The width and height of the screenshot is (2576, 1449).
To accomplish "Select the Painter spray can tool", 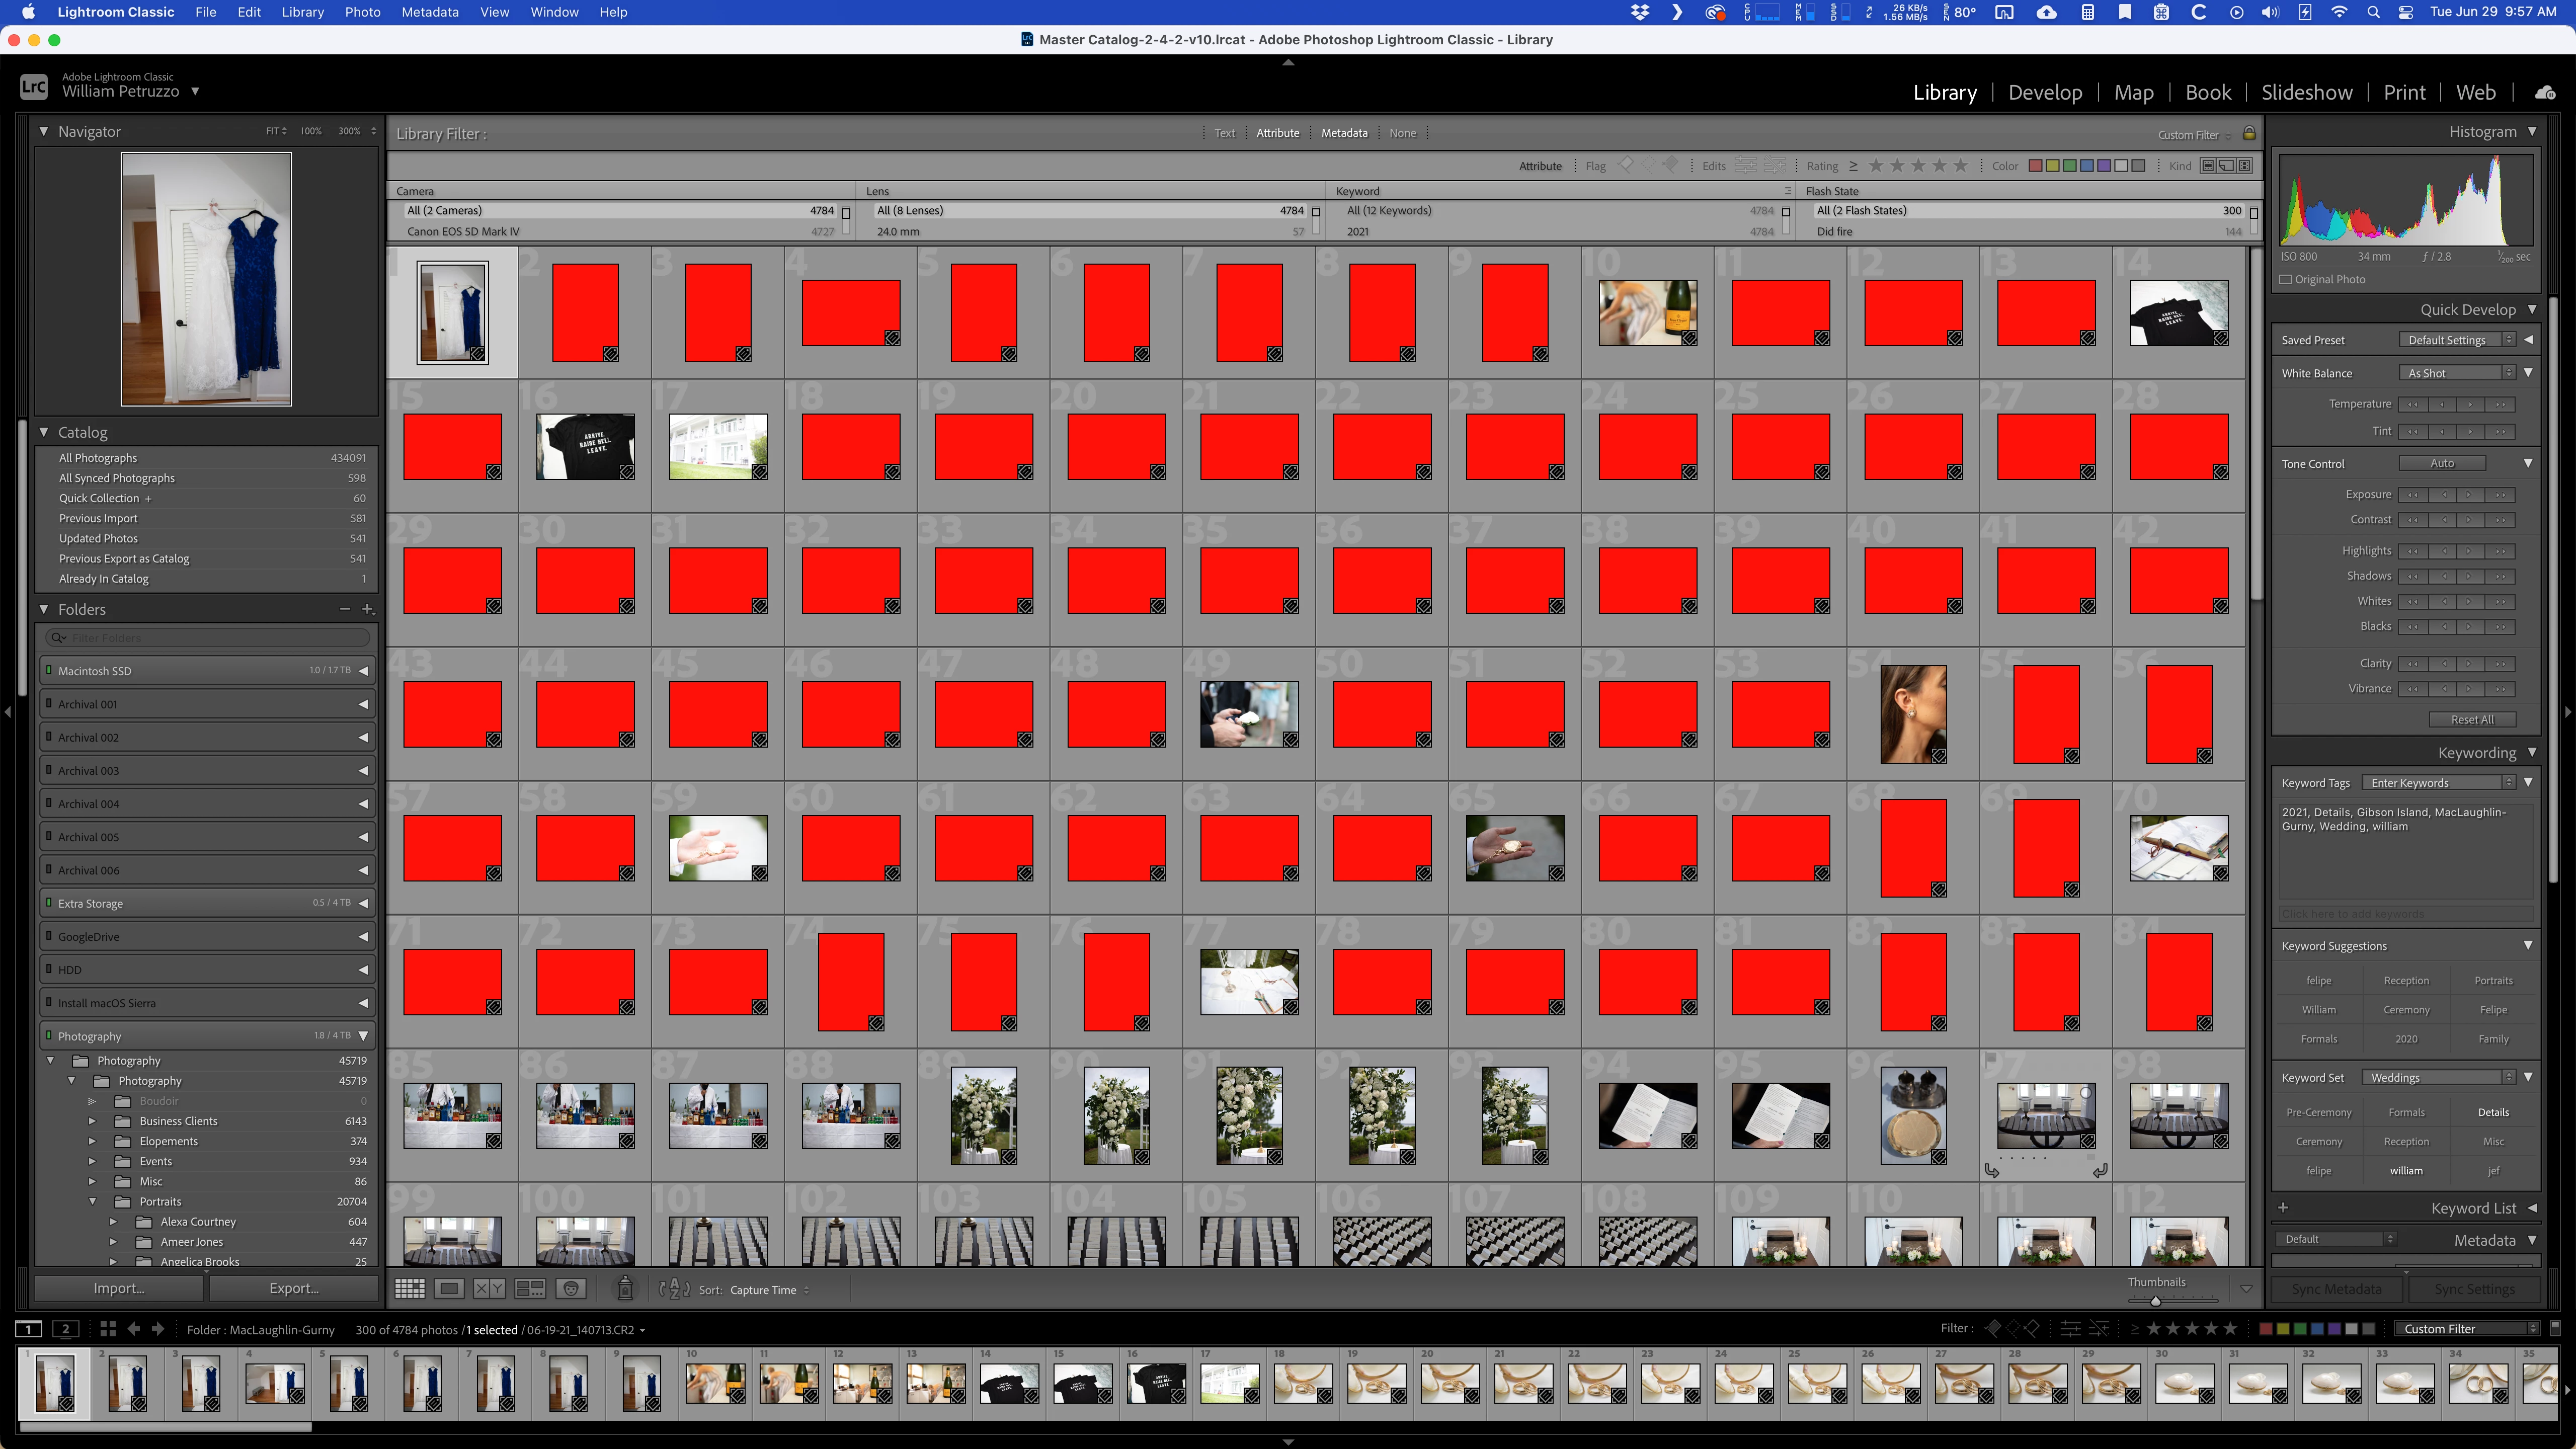I will pos(625,1289).
